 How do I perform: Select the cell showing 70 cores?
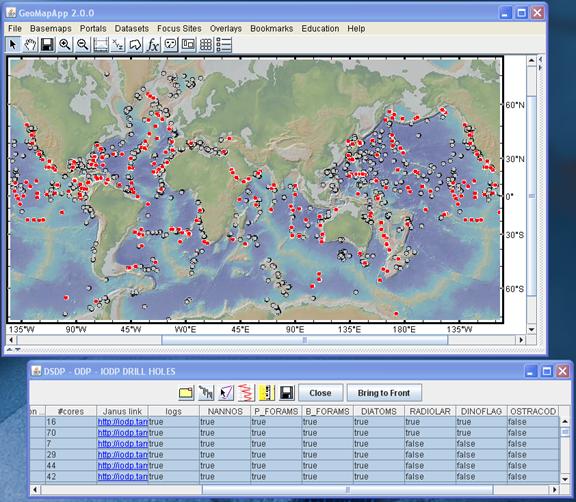tap(71, 433)
